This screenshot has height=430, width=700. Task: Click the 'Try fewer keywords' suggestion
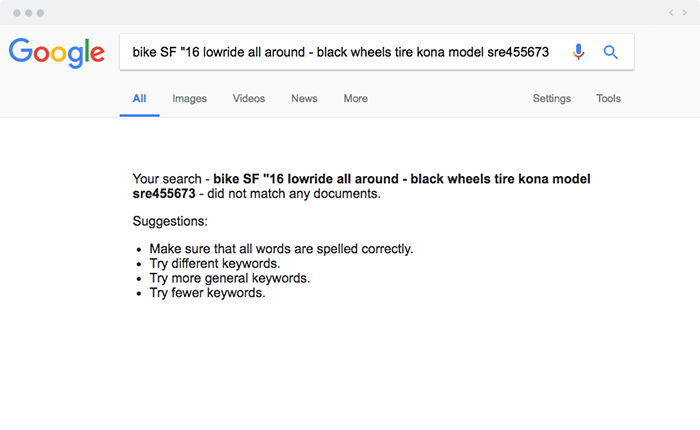[207, 293]
